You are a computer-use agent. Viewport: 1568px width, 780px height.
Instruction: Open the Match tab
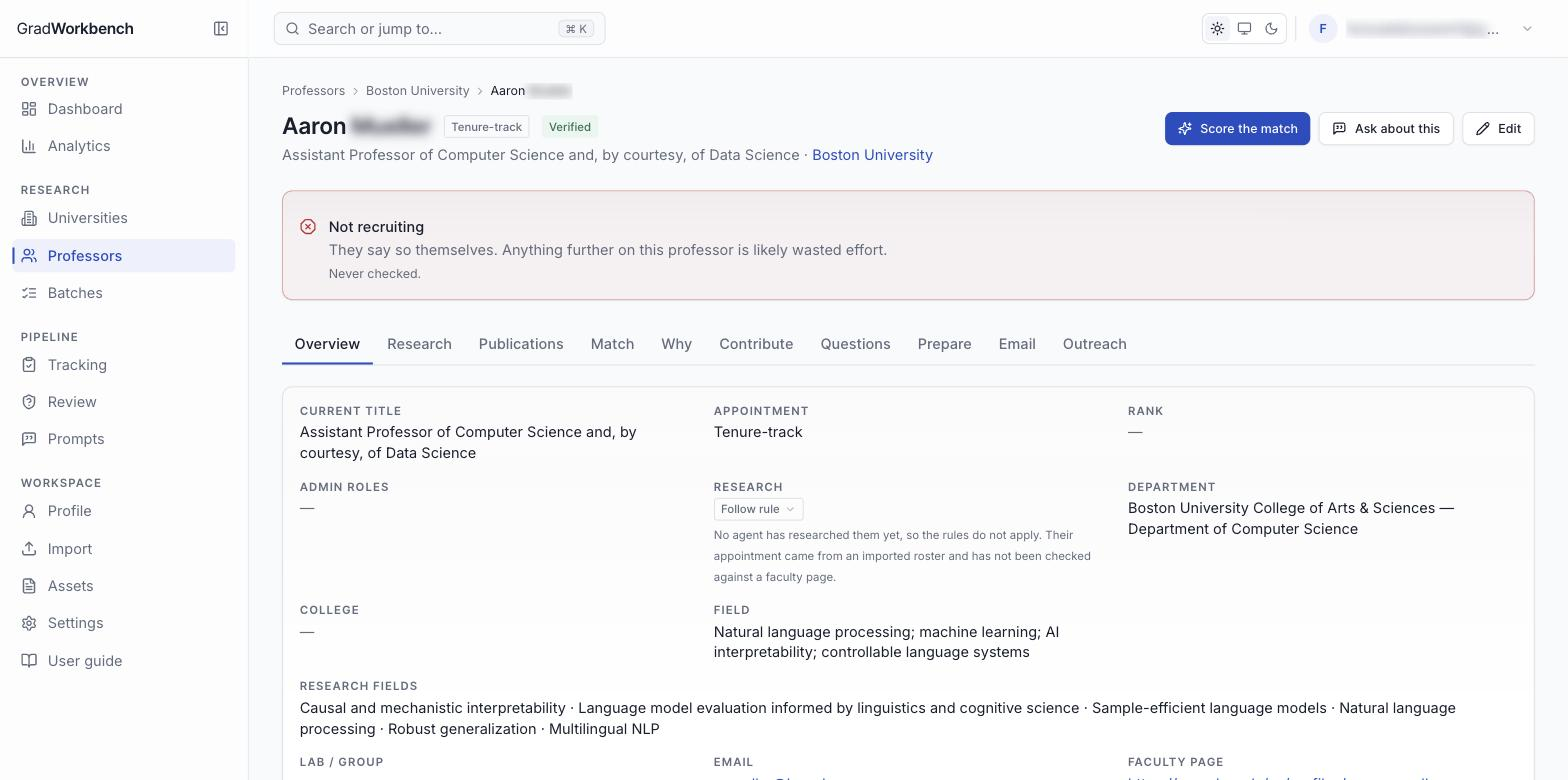[x=612, y=344]
